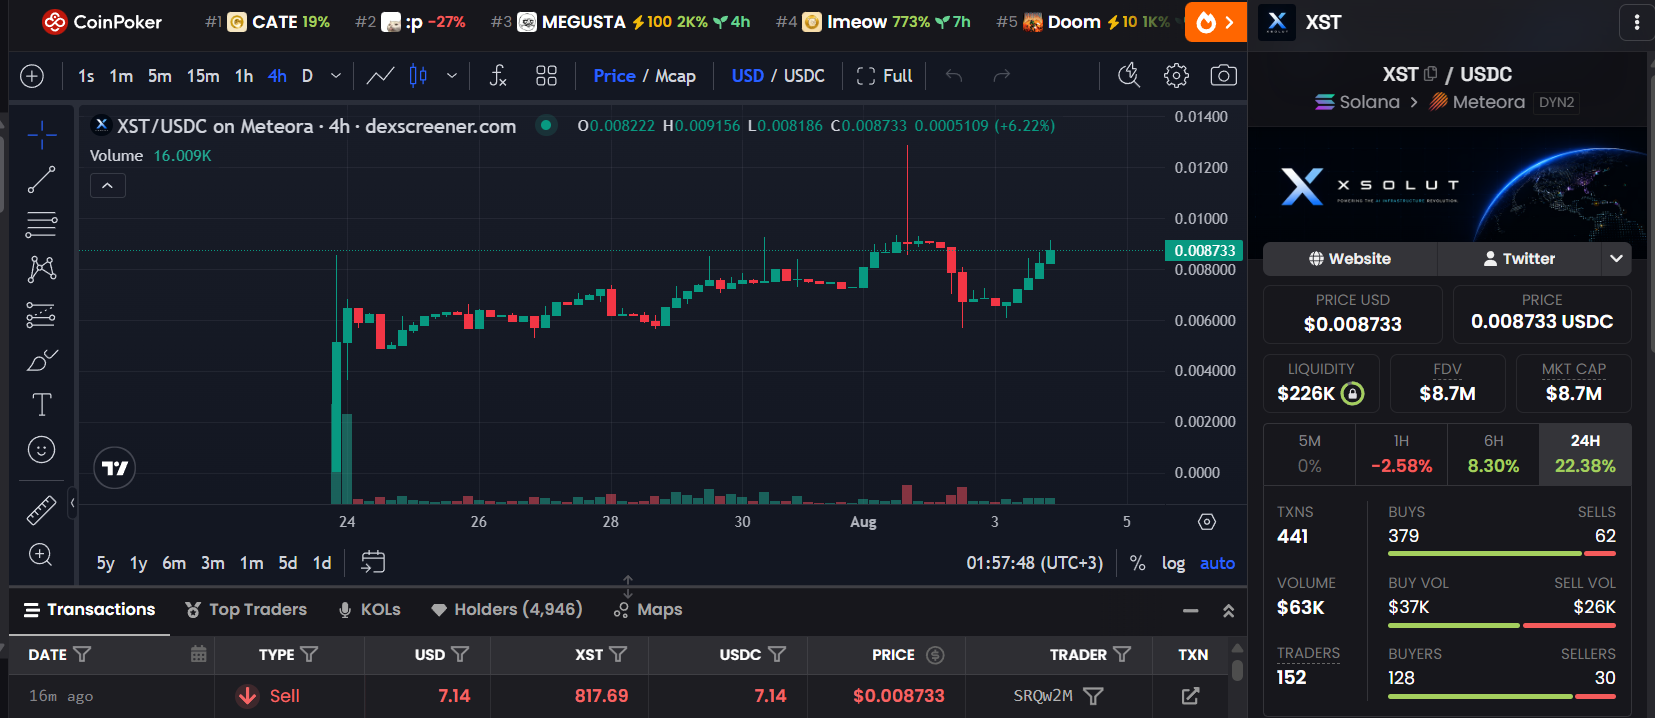Image resolution: width=1655 pixels, height=718 pixels.
Task: Minimize the transactions panel
Action: coord(1190,610)
